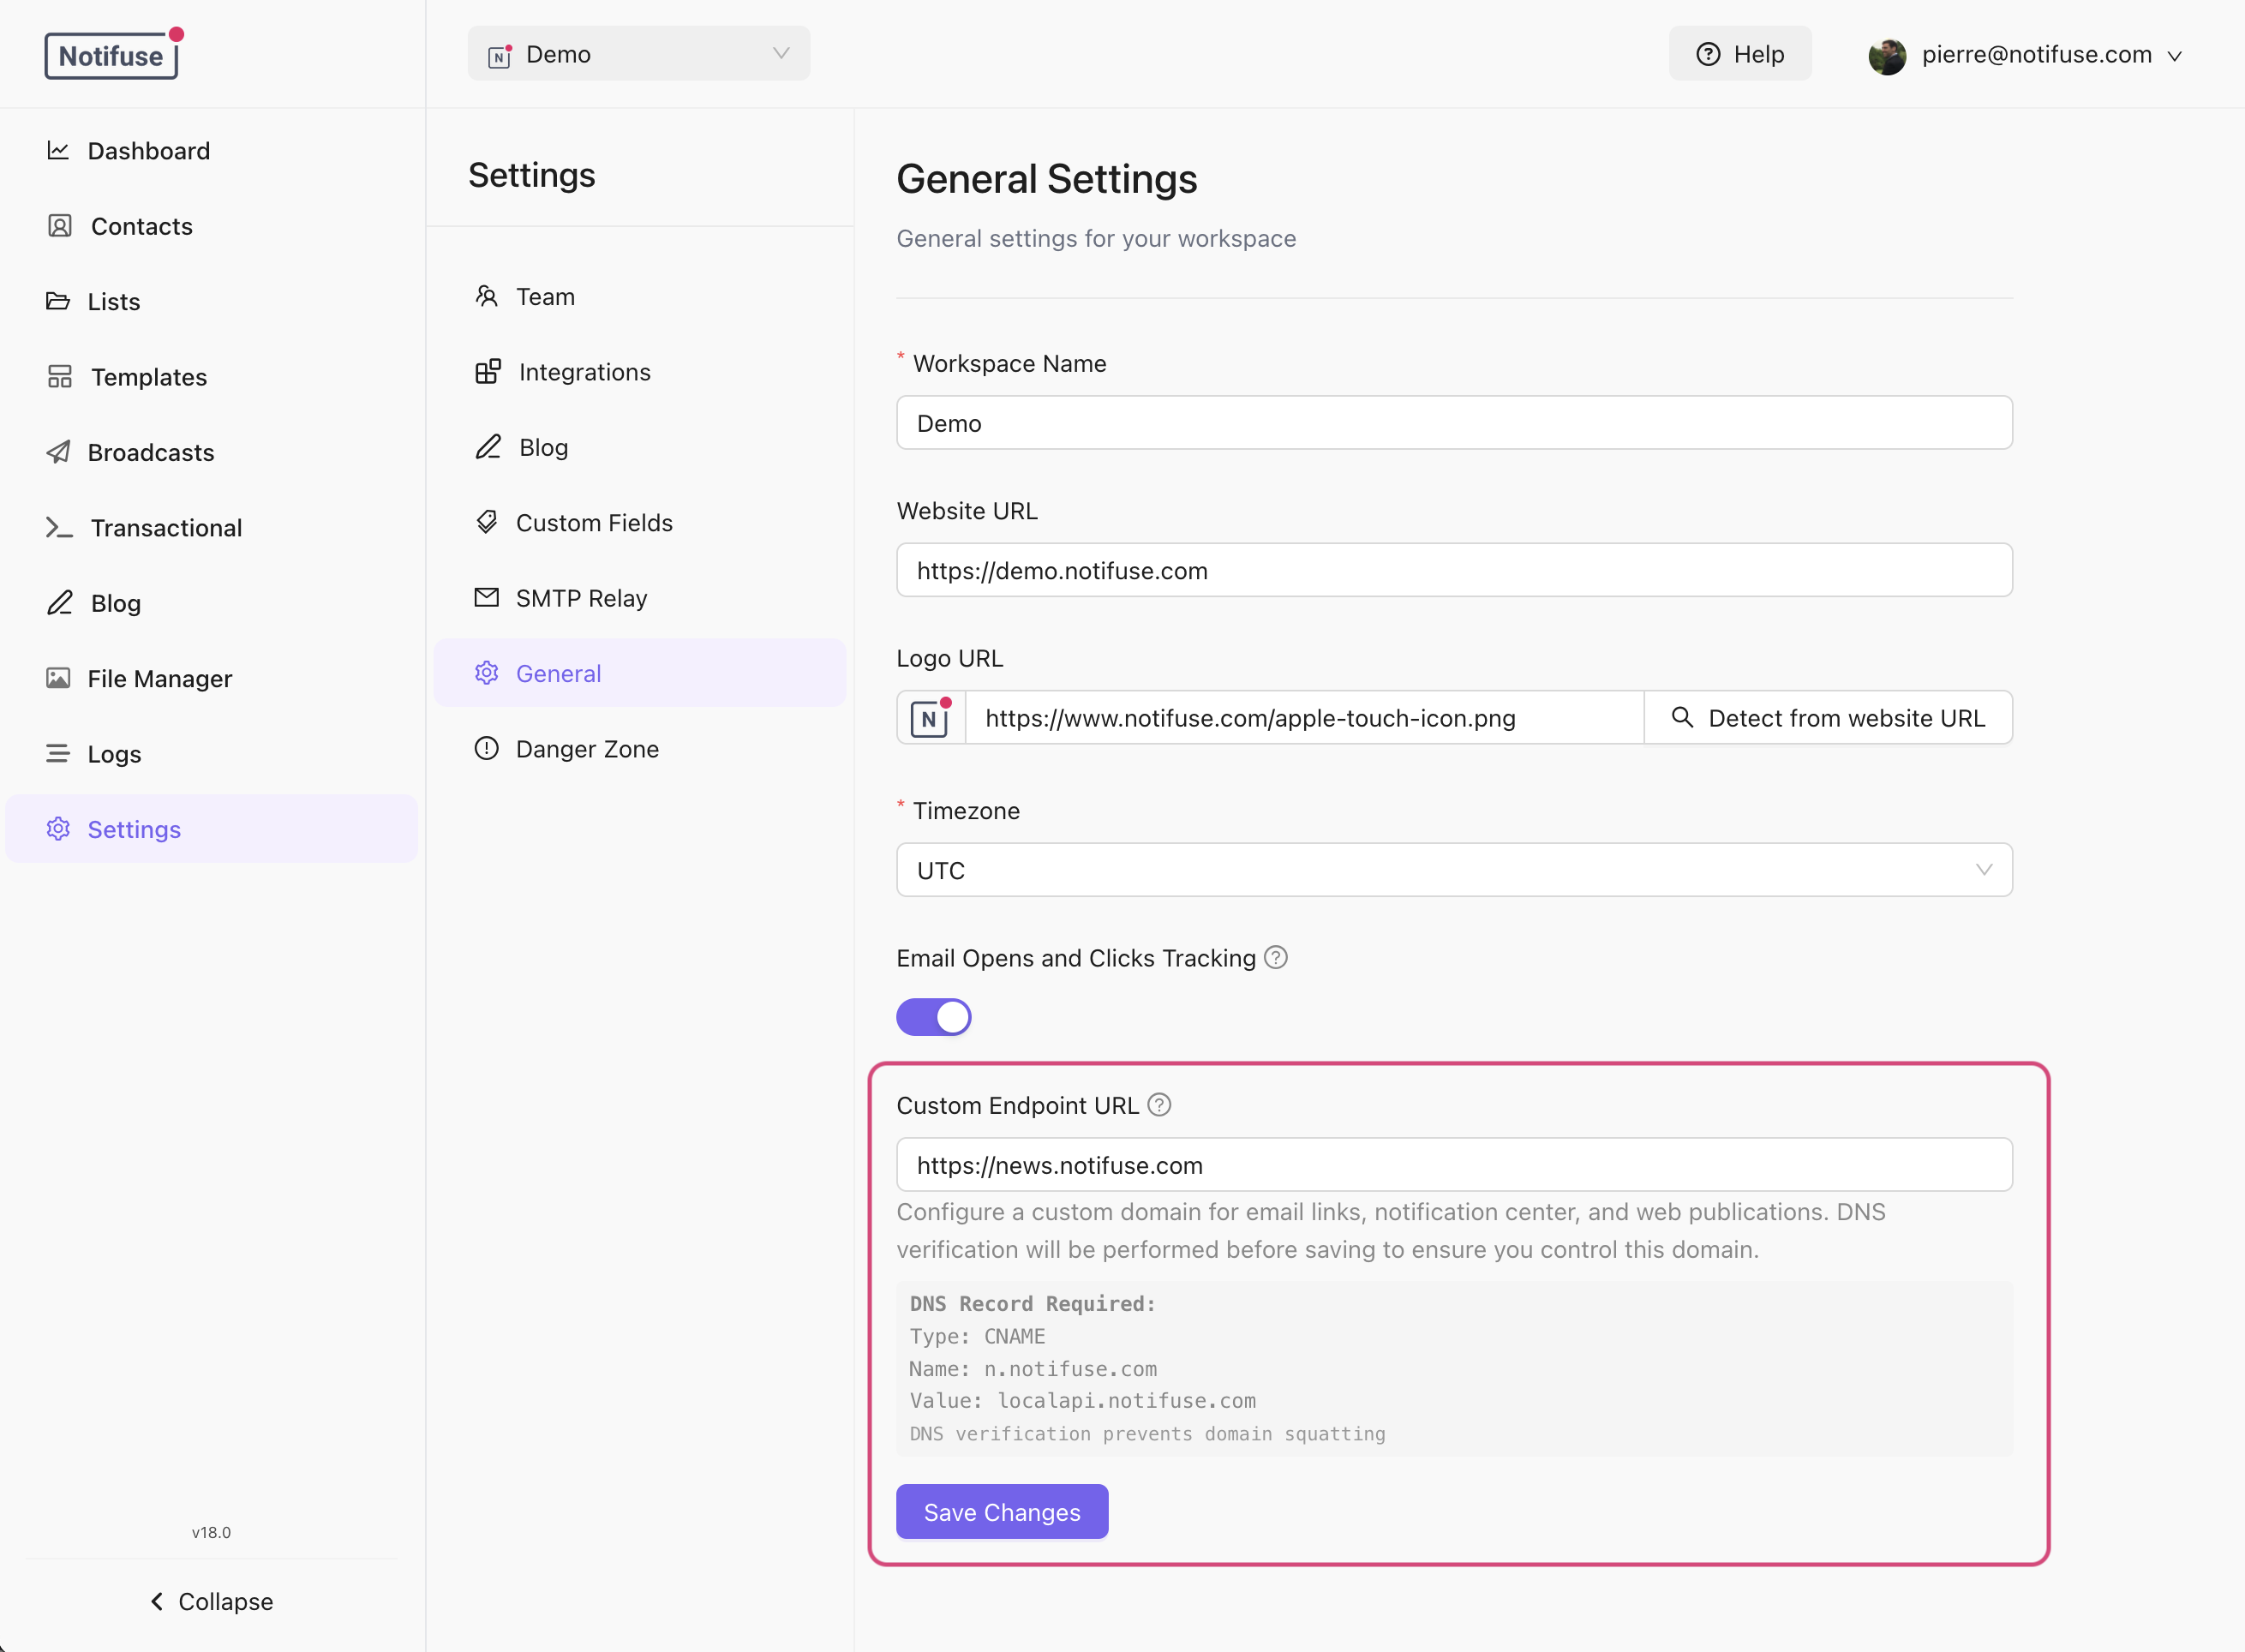This screenshot has height=1652, width=2245.
Task: Click Detect from website URL
Action: click(x=1828, y=717)
